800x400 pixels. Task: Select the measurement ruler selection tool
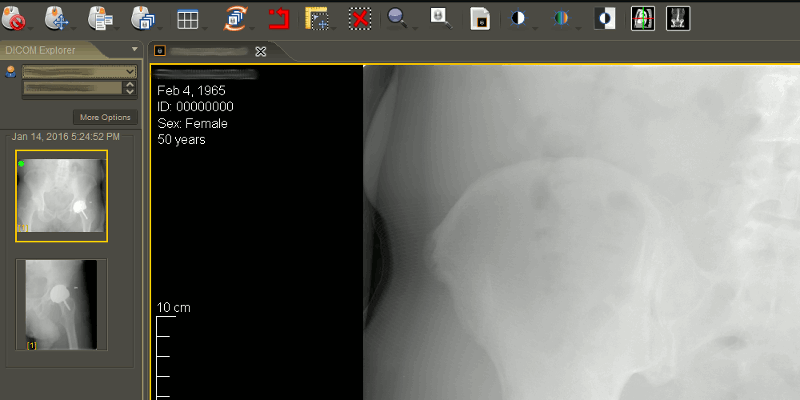click(x=316, y=18)
